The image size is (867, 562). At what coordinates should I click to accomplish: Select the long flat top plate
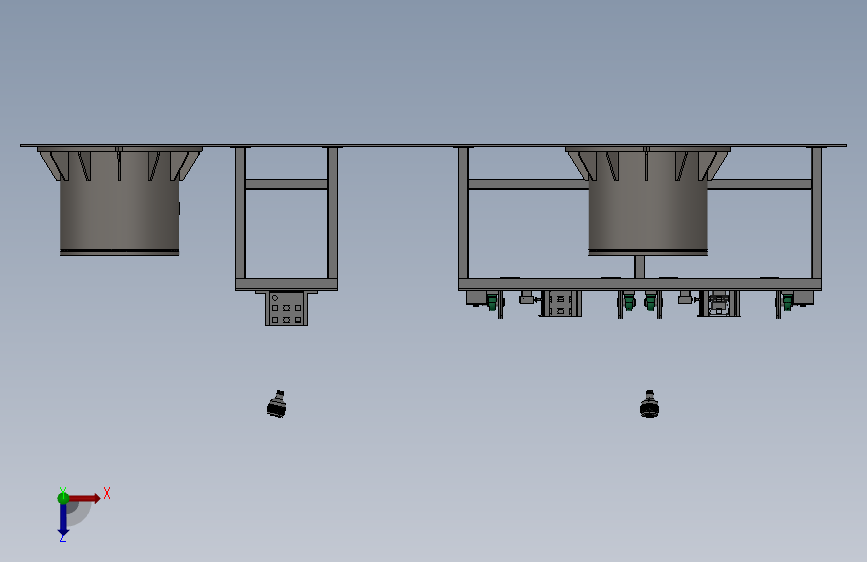[433, 145]
